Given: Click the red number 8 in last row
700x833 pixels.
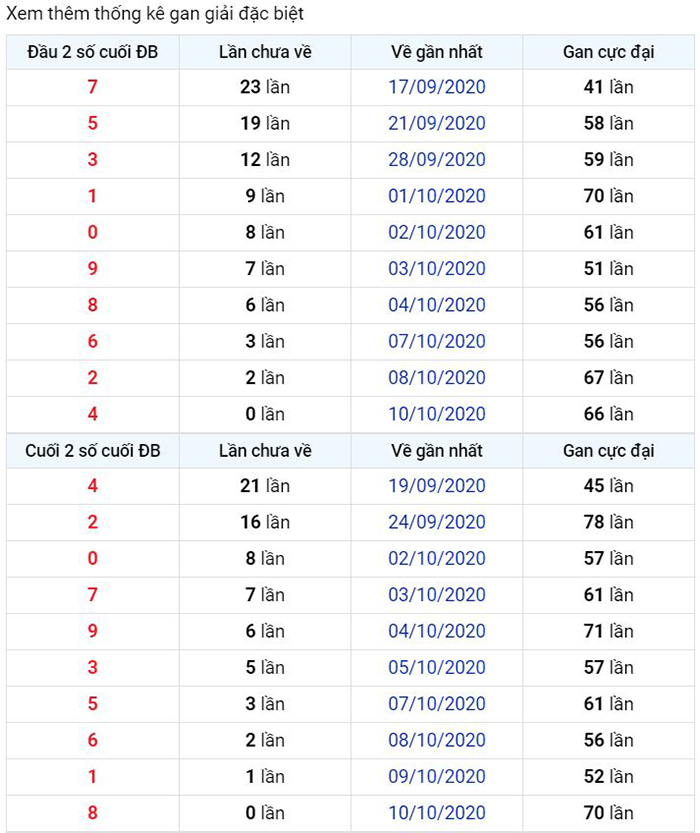Looking at the screenshot, I should [x=92, y=812].
